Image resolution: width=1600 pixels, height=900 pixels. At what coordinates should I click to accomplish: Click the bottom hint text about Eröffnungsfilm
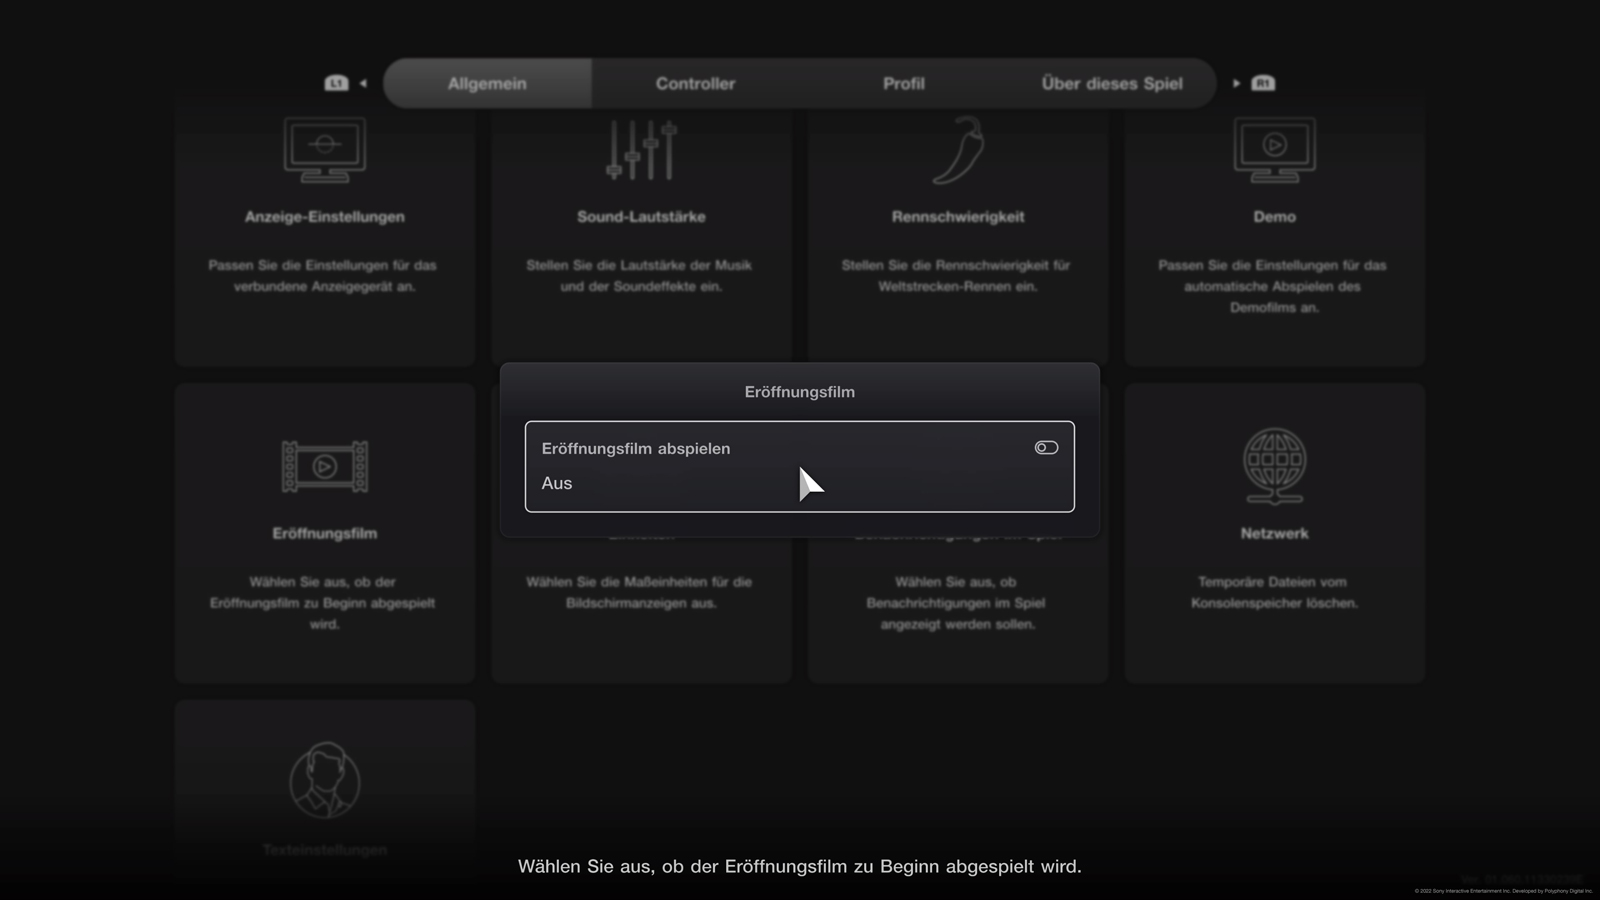pyautogui.click(x=800, y=867)
